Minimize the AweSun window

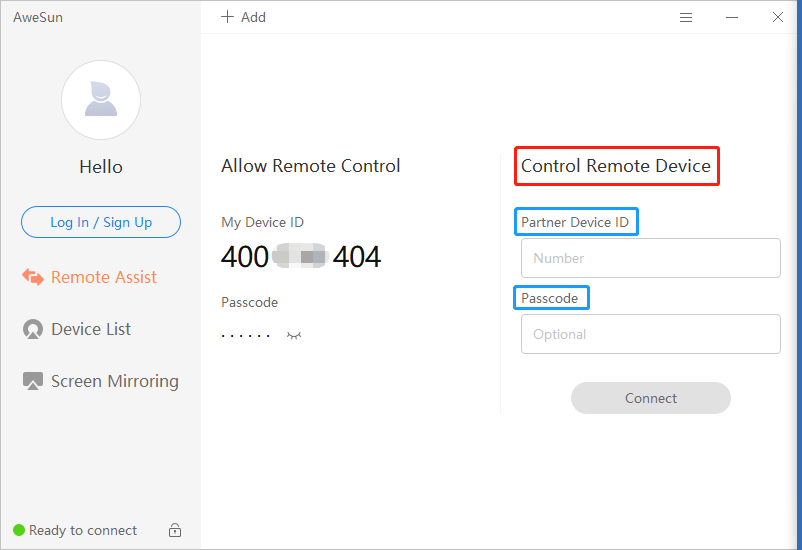[x=732, y=17]
